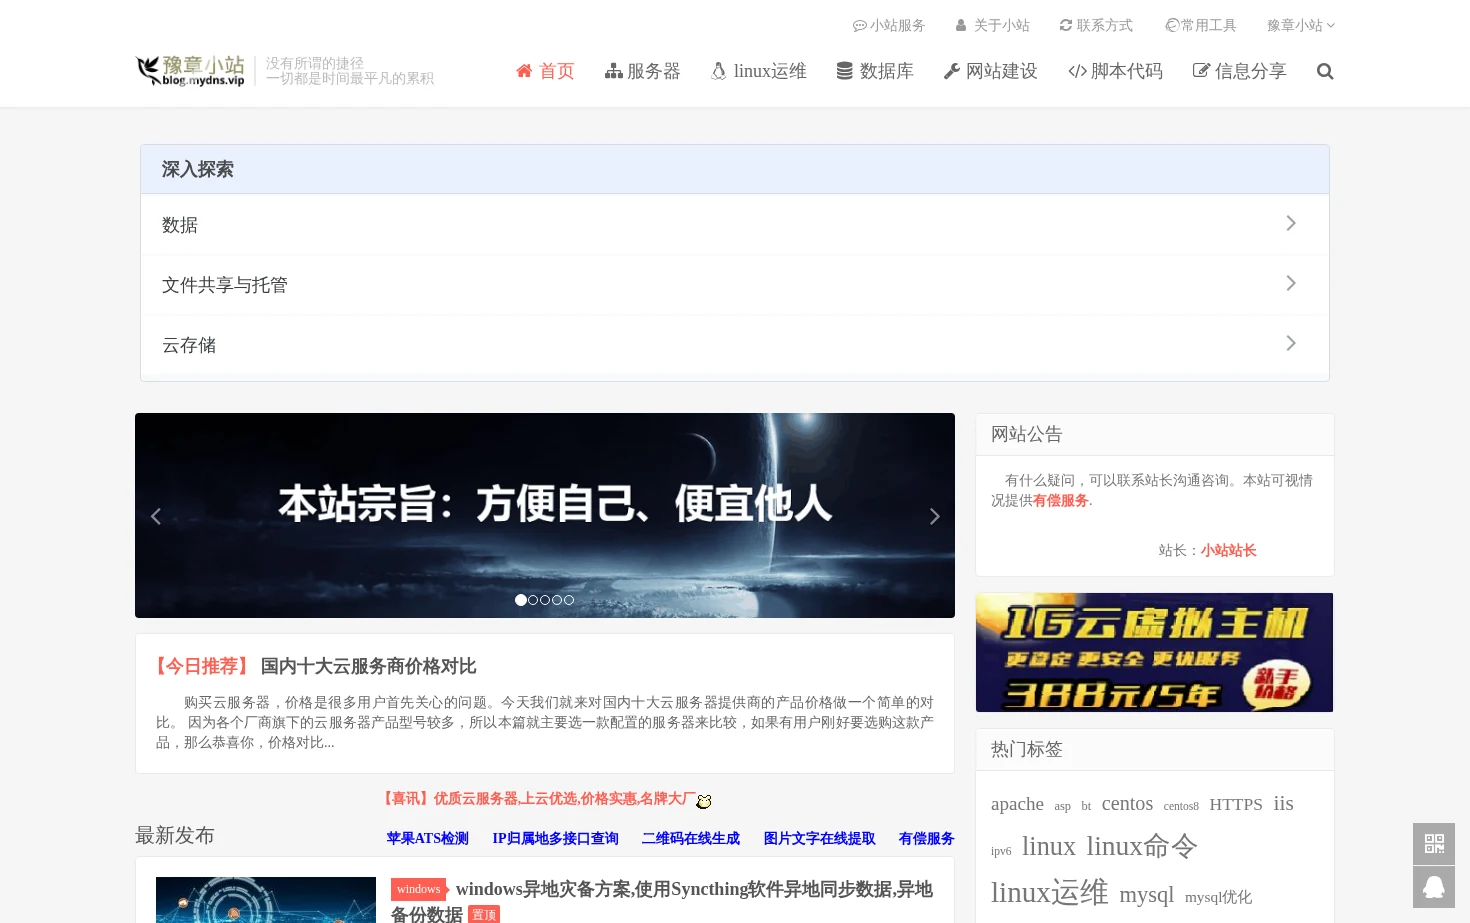Click the 本站宗旨 banner slide
Image resolution: width=1470 pixels, height=923 pixels.
point(545,515)
